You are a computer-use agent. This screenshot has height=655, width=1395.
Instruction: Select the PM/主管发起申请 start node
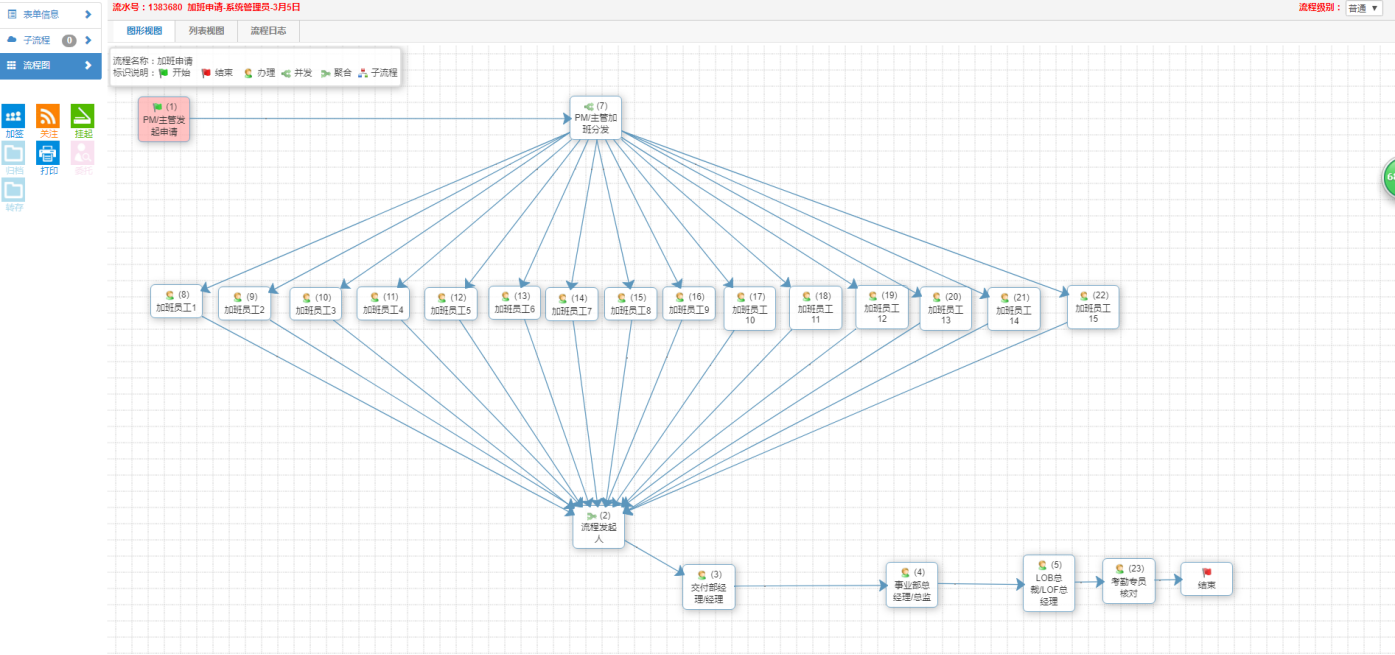tap(164, 119)
